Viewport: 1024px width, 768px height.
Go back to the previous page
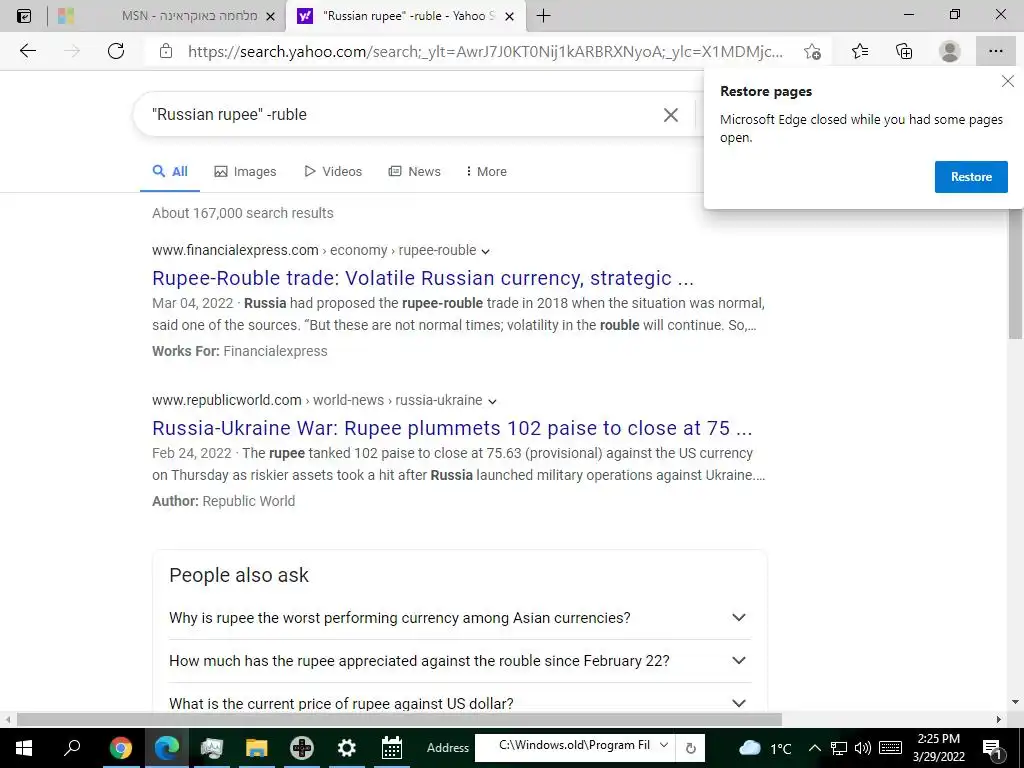pos(27,51)
